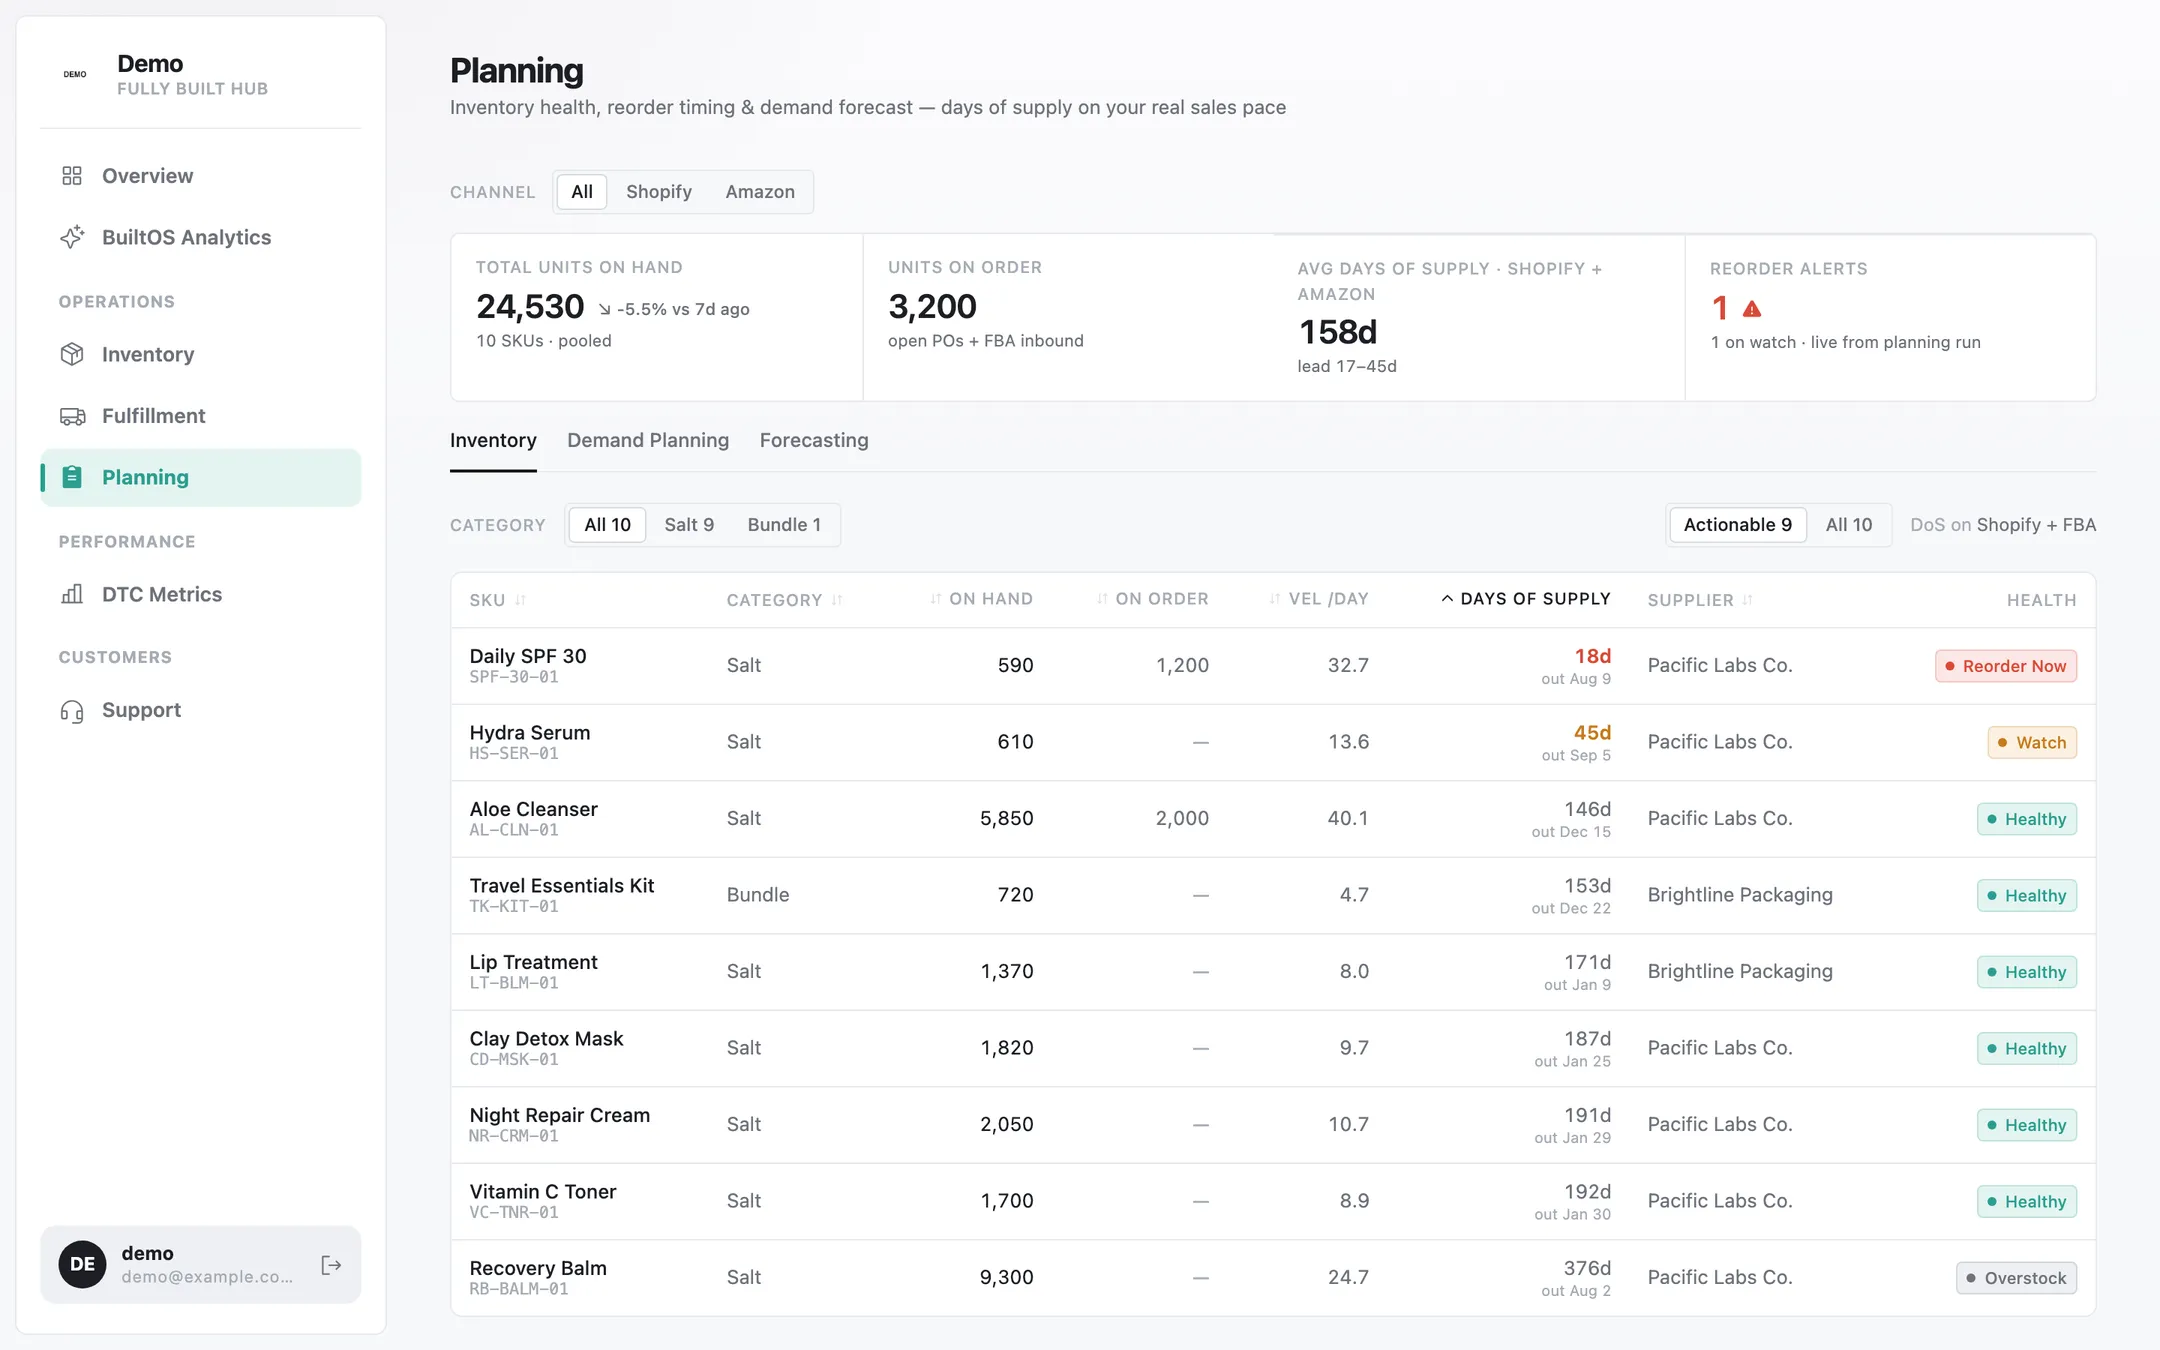Click the On Hand column sort icon
2160x1350 pixels.
(936, 599)
